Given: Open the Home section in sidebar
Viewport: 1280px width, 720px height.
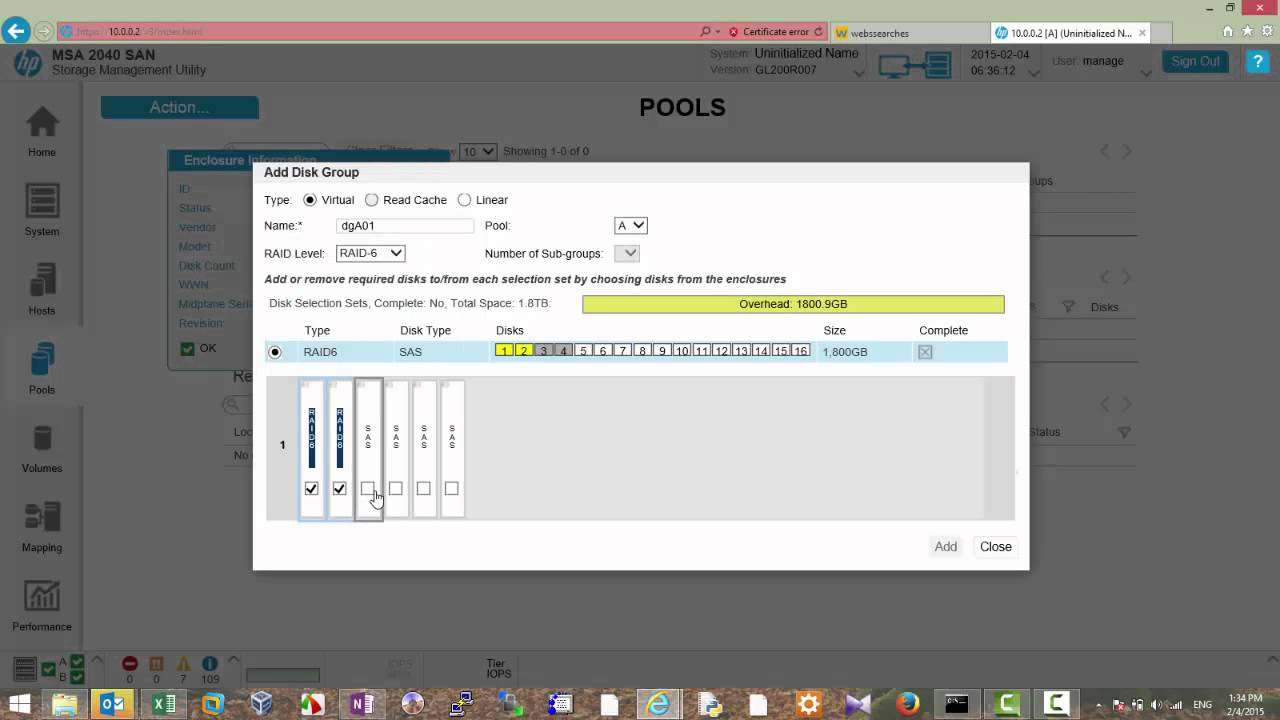Looking at the screenshot, I should pyautogui.click(x=42, y=132).
